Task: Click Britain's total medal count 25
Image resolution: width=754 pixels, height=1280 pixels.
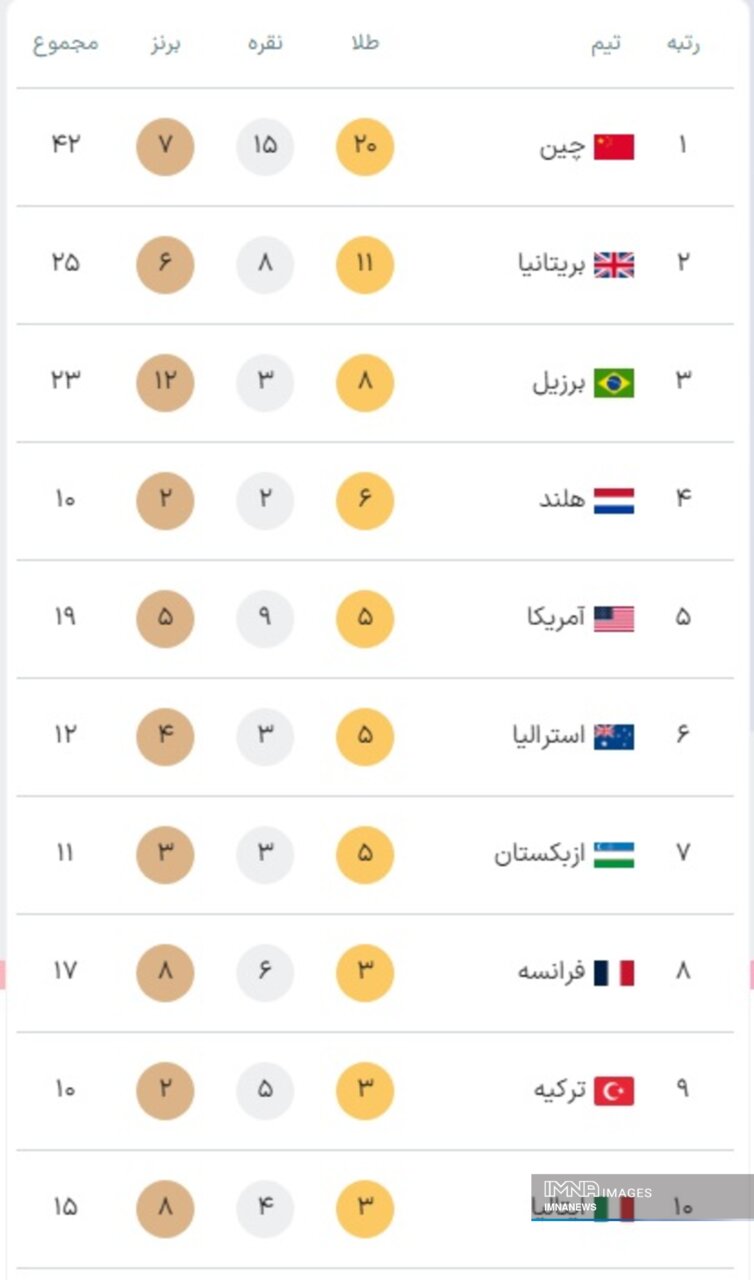Action: click(65, 264)
